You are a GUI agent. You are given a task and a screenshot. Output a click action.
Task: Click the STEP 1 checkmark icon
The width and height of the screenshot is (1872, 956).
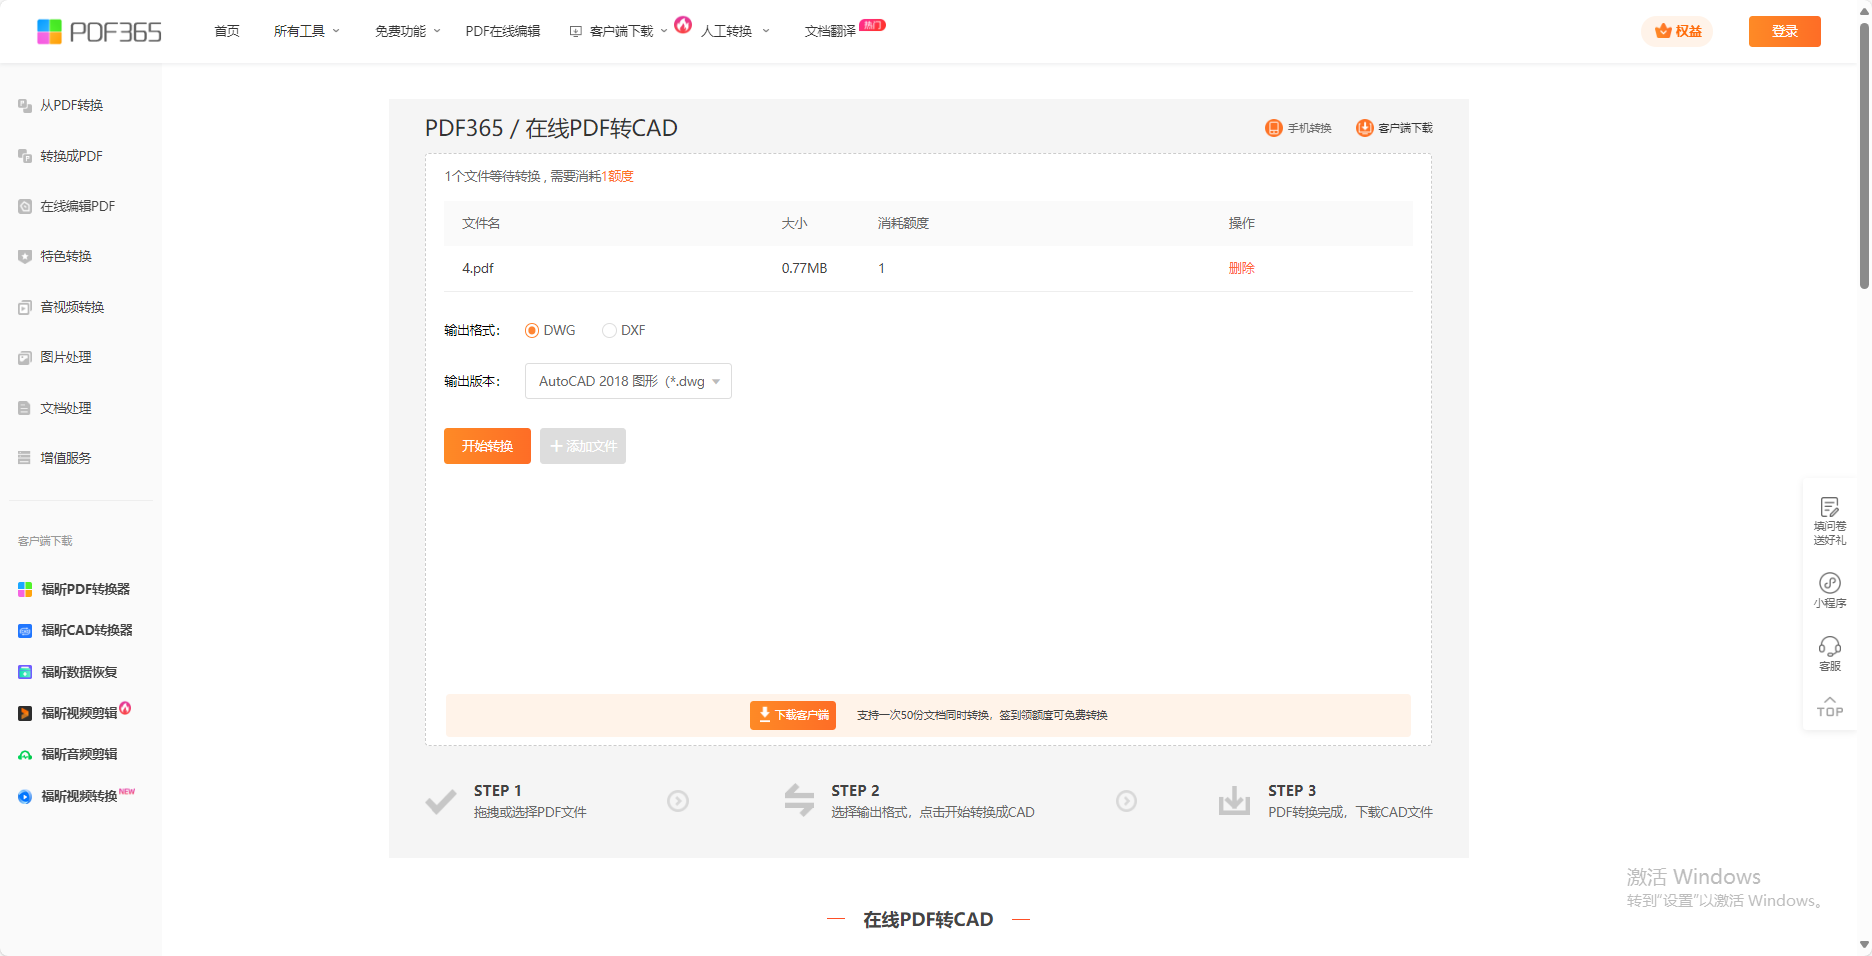441,802
